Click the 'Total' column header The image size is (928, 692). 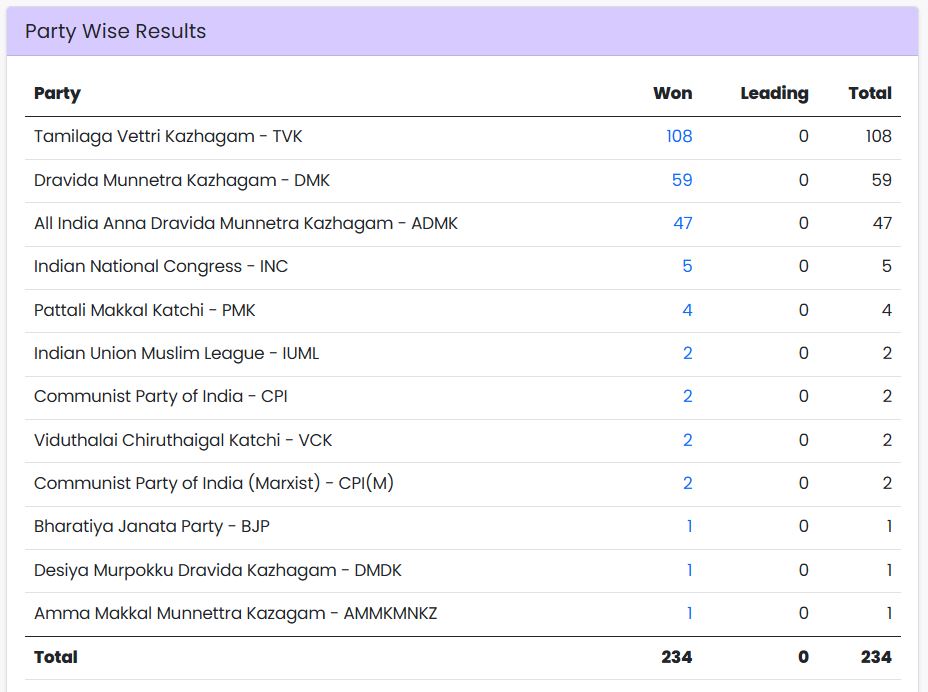[869, 93]
